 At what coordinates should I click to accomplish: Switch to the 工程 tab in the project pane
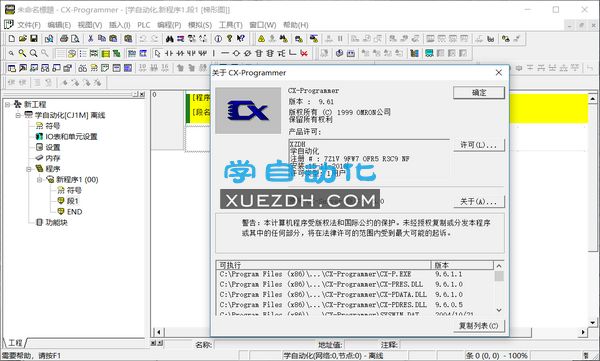pyautogui.click(x=15, y=343)
